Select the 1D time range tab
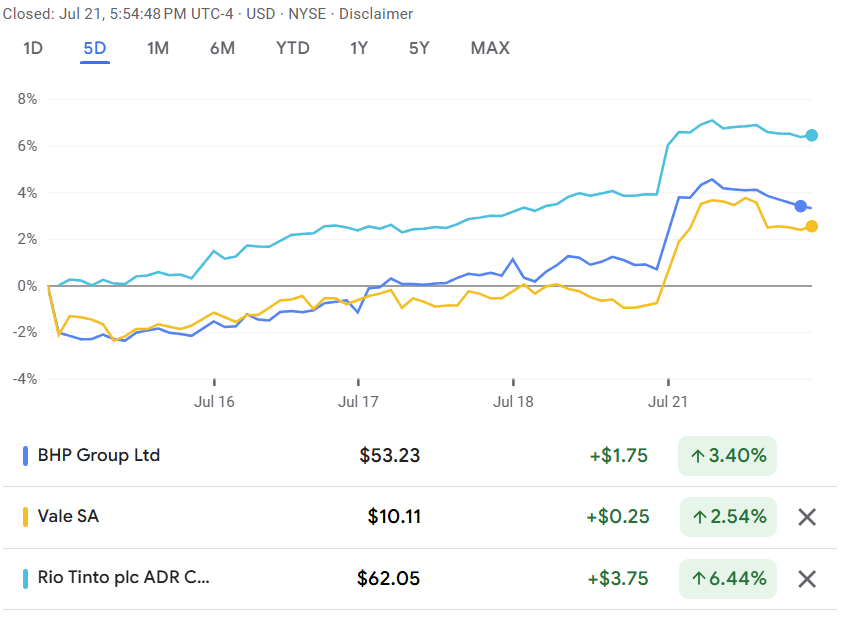Image resolution: width=865 pixels, height=617 pixels. point(33,49)
